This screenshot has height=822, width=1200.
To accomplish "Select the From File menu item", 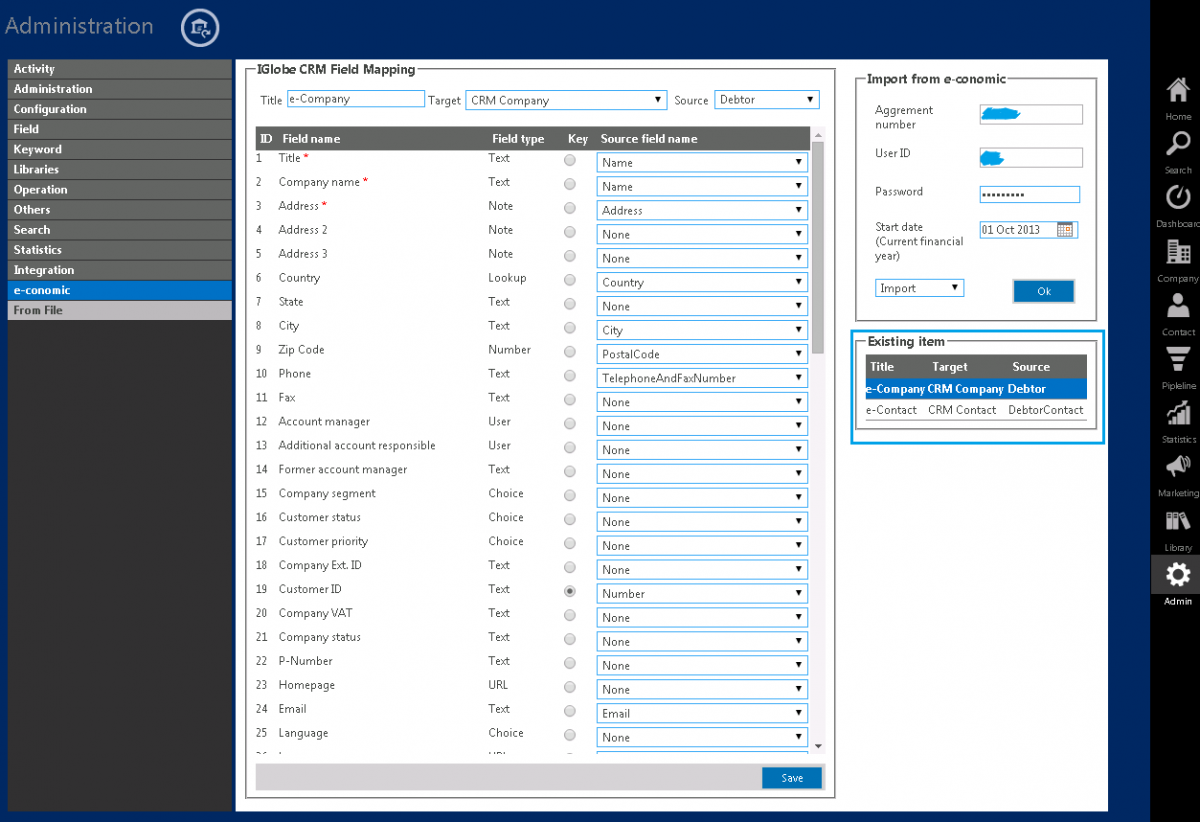I will click(x=120, y=310).
